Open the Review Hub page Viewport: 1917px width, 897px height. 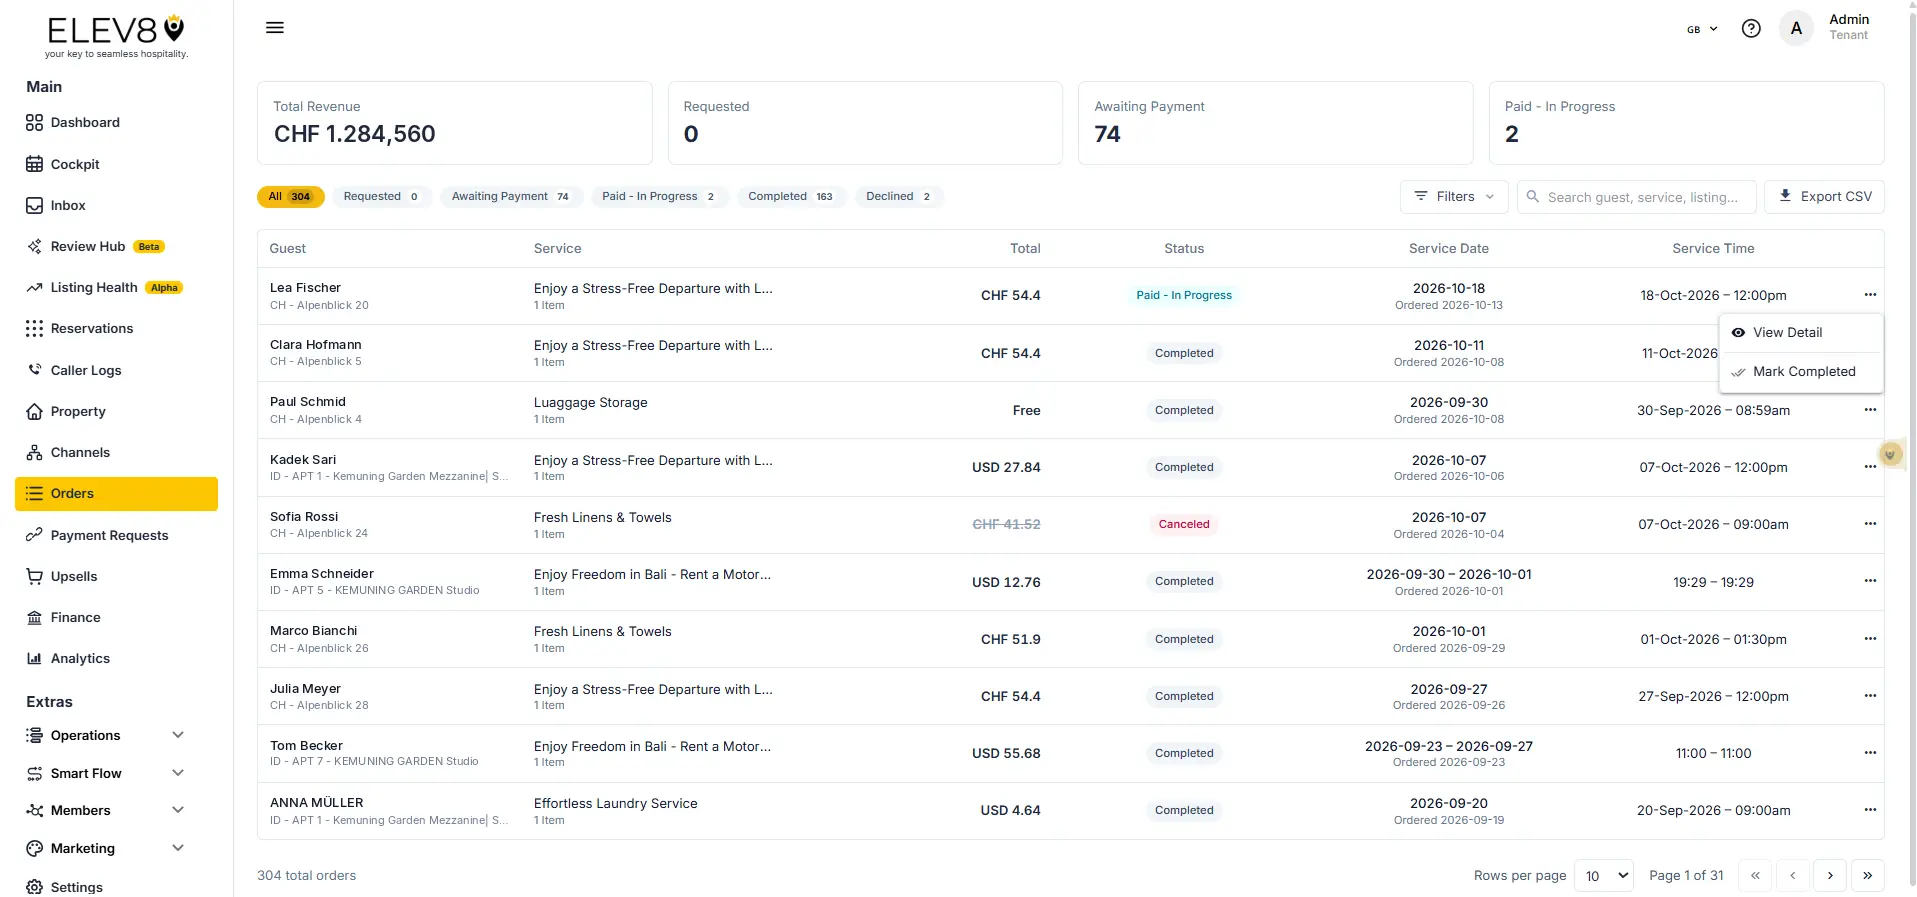pyautogui.click(x=116, y=247)
